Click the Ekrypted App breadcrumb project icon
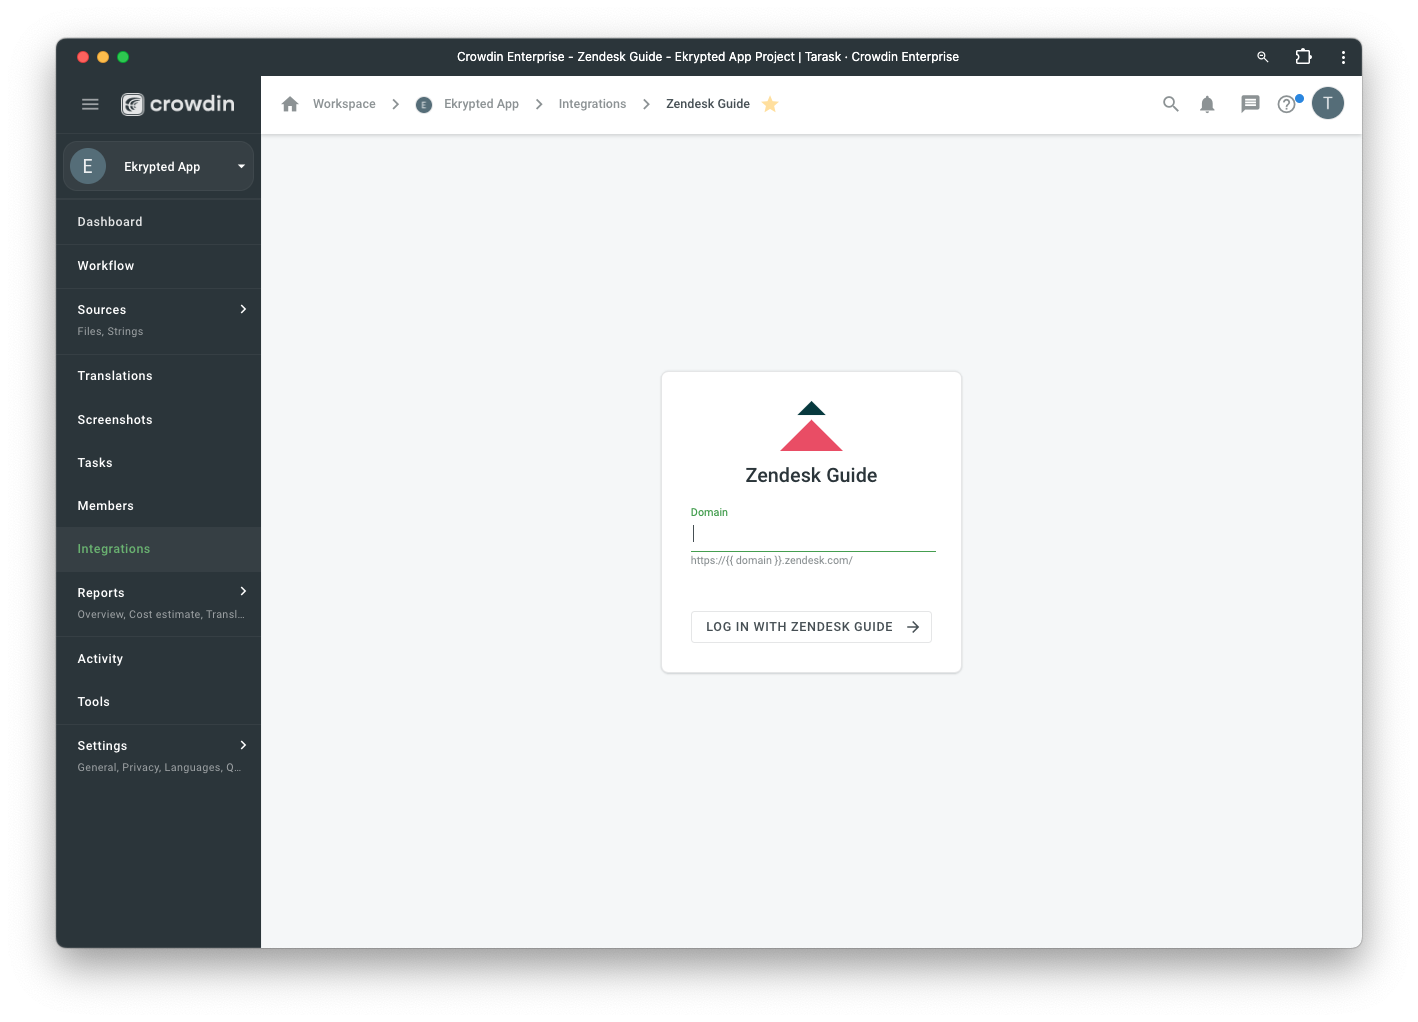The width and height of the screenshot is (1418, 1022). pos(424,104)
